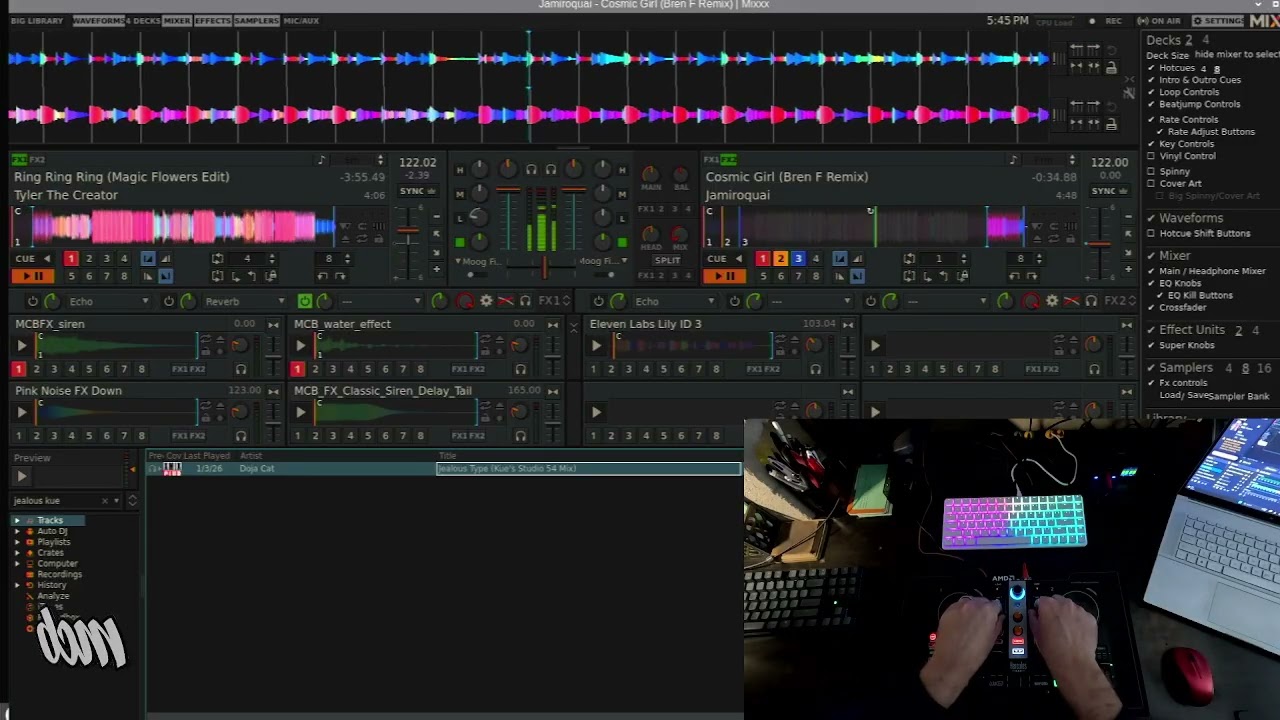Toggle the MIXER top bar tab
Screen dimensions: 1280x720
point(176,21)
